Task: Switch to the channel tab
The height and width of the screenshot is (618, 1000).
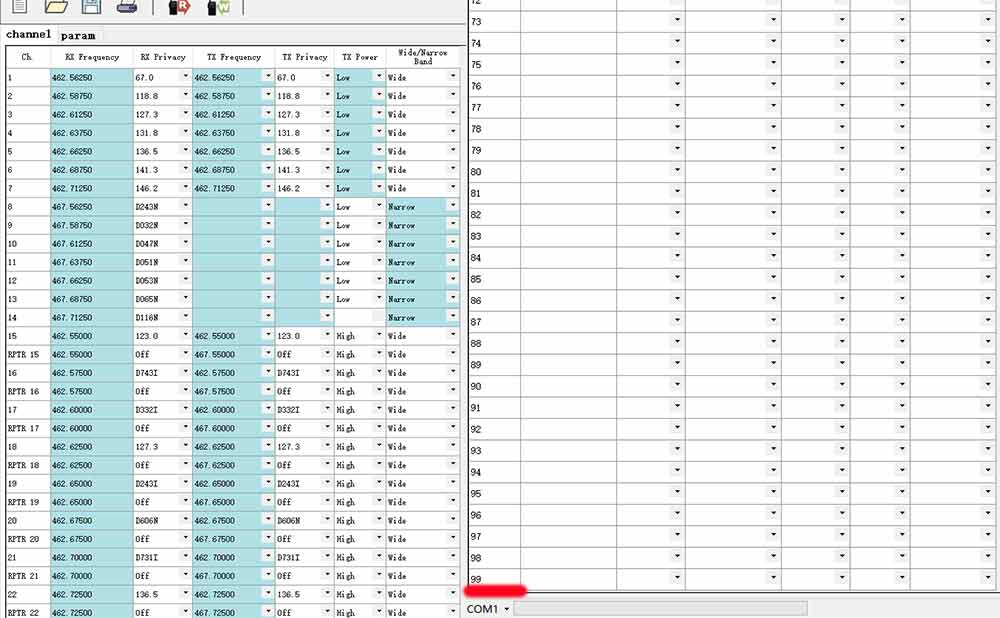Action: tap(28, 34)
